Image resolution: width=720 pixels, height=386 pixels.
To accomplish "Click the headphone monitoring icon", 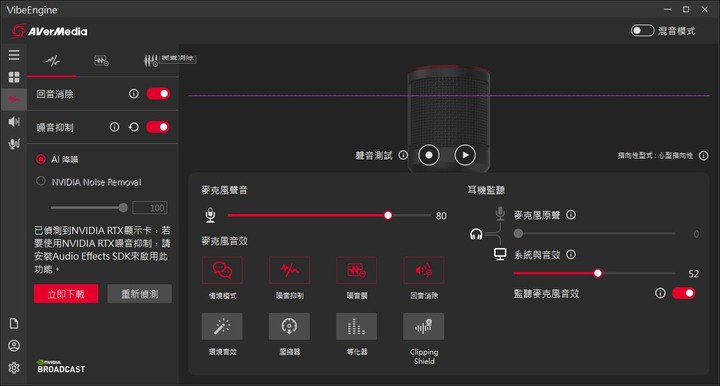I will point(476,235).
